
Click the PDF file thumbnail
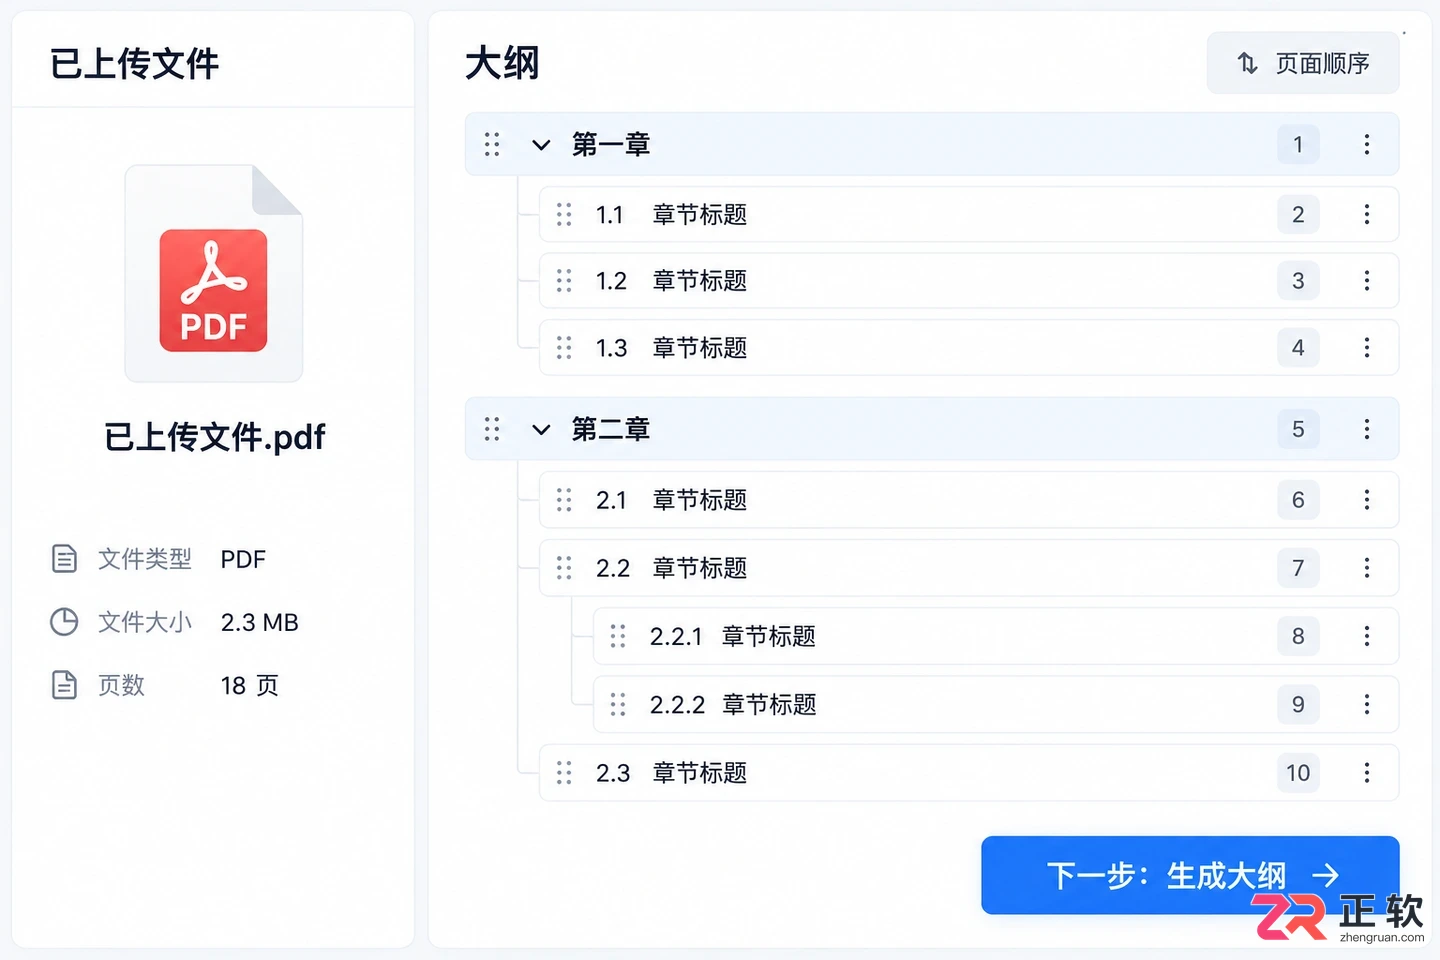coord(214,273)
